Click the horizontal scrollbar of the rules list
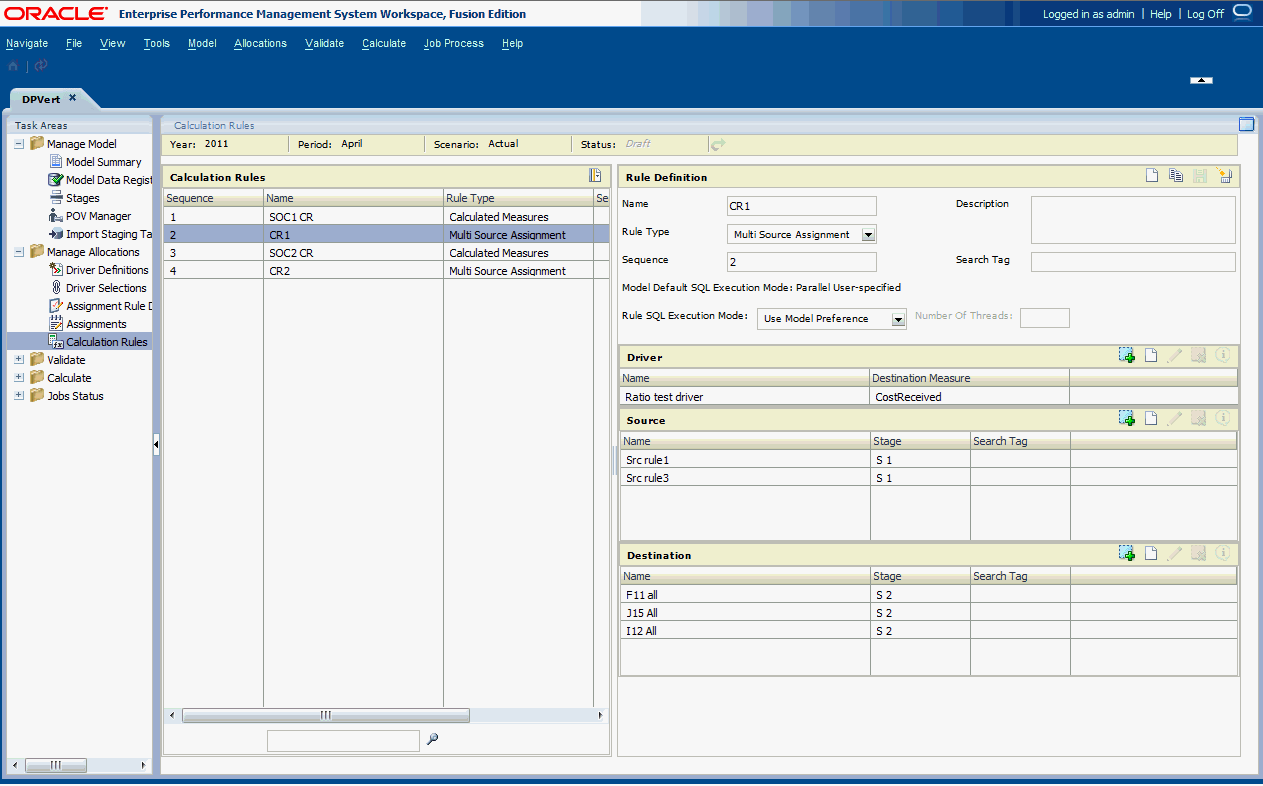Viewport: 1263px width, 786px height. [x=325, y=715]
